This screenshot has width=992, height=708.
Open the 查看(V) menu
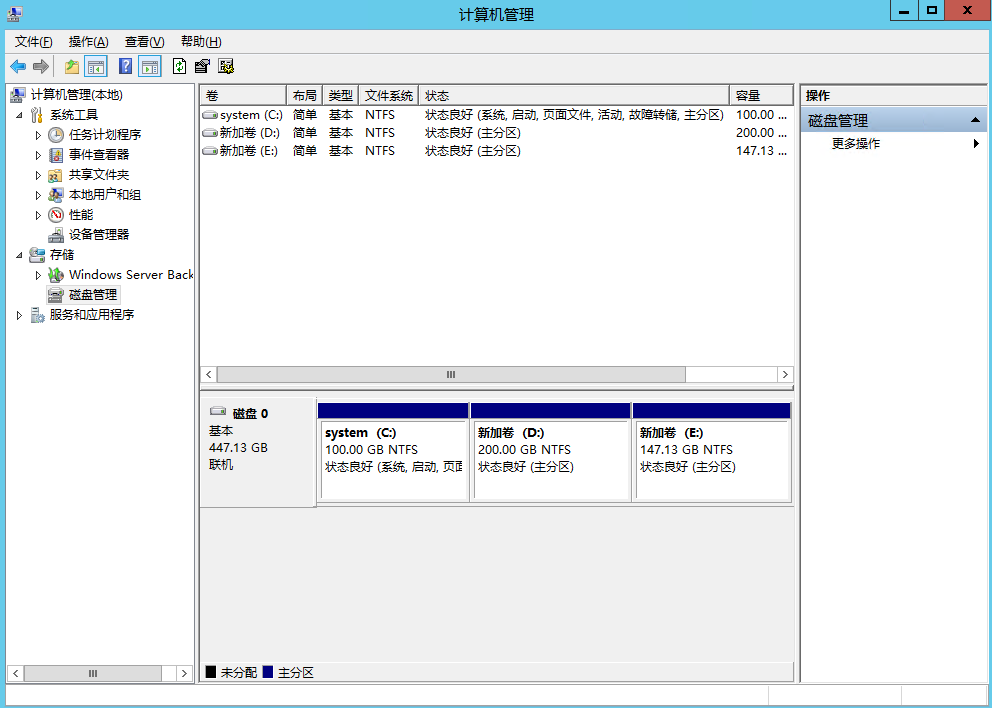click(142, 41)
